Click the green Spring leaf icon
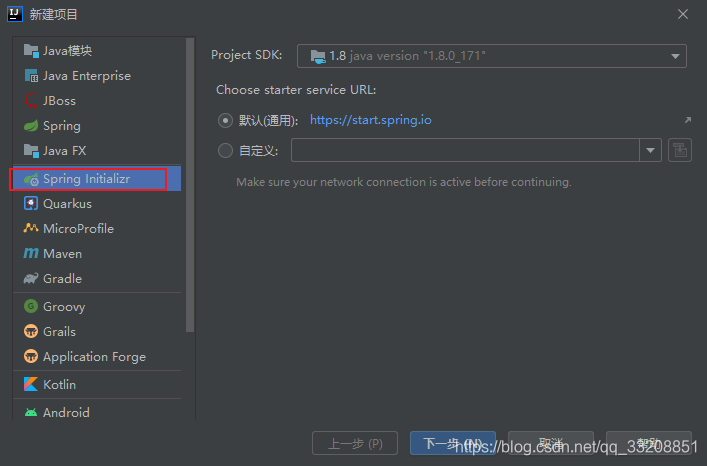 (31, 126)
